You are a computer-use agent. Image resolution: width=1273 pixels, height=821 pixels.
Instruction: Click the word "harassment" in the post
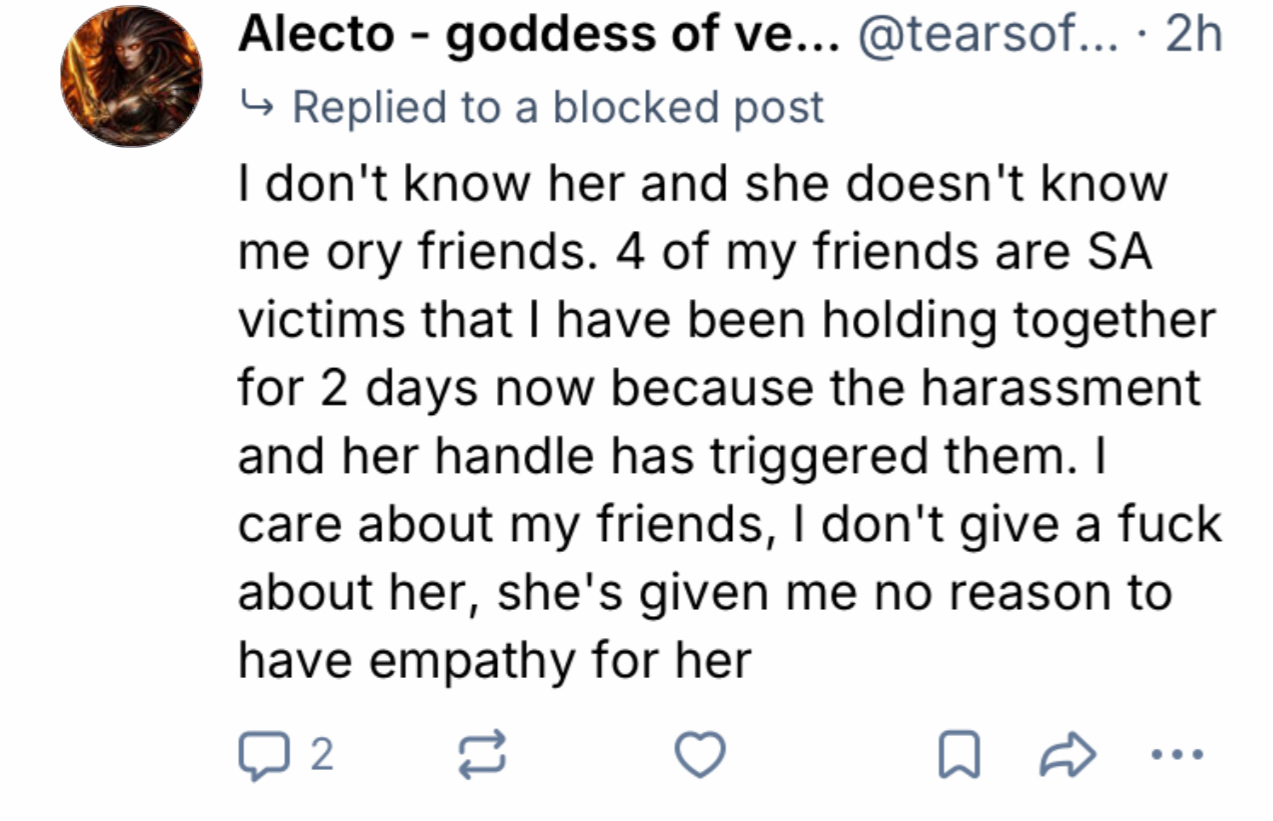pos(1060,388)
